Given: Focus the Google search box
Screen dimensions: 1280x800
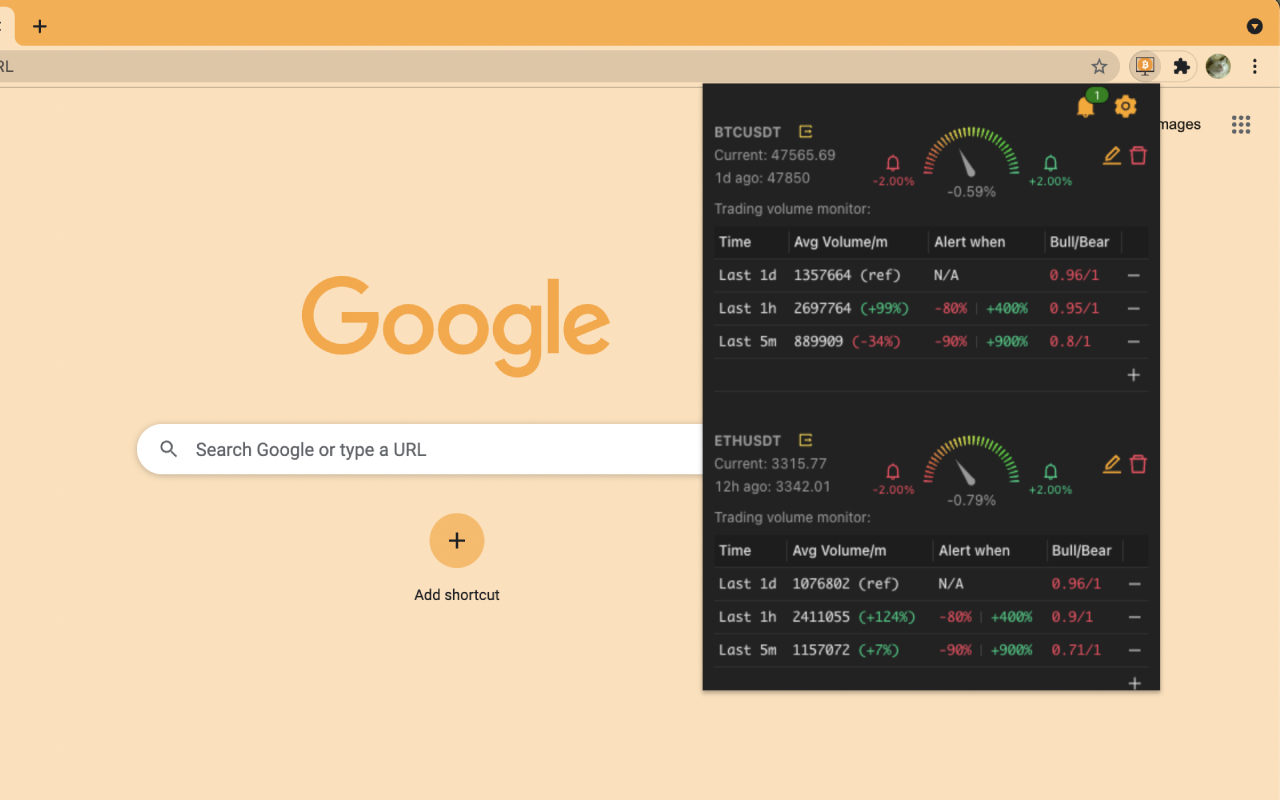Looking at the screenshot, I should (420, 449).
